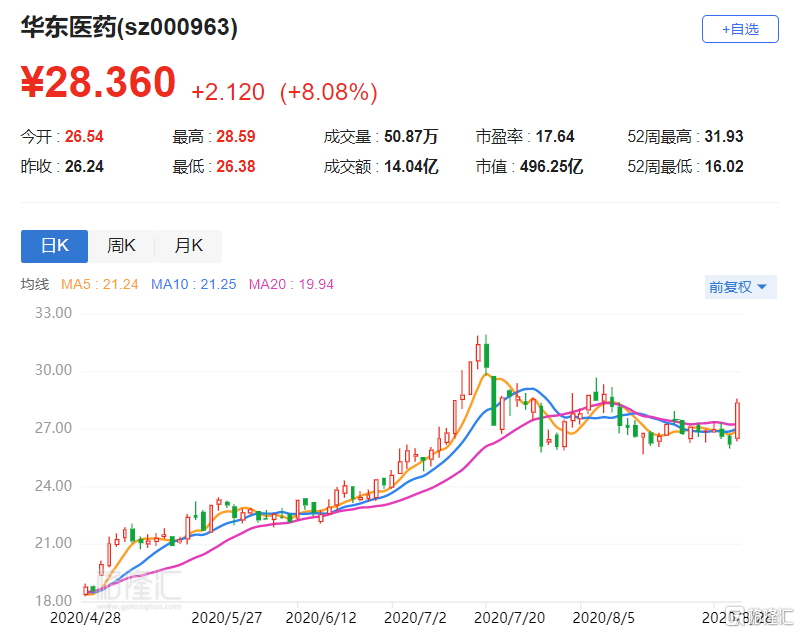
Task: Click the 21.00 y-axis label
Action: coord(53,543)
